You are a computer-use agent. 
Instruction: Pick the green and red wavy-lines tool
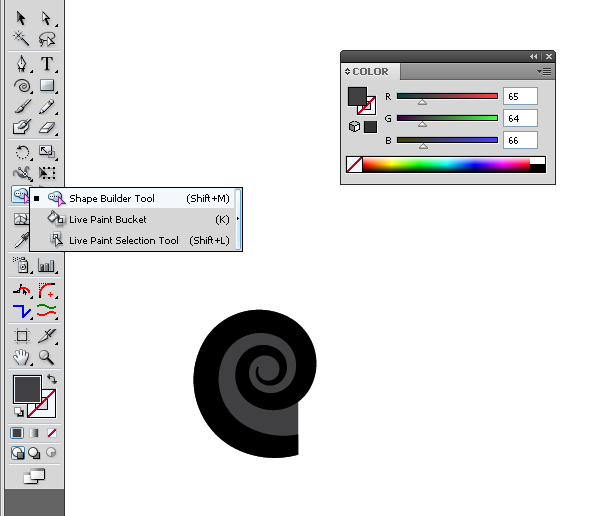coord(47,311)
